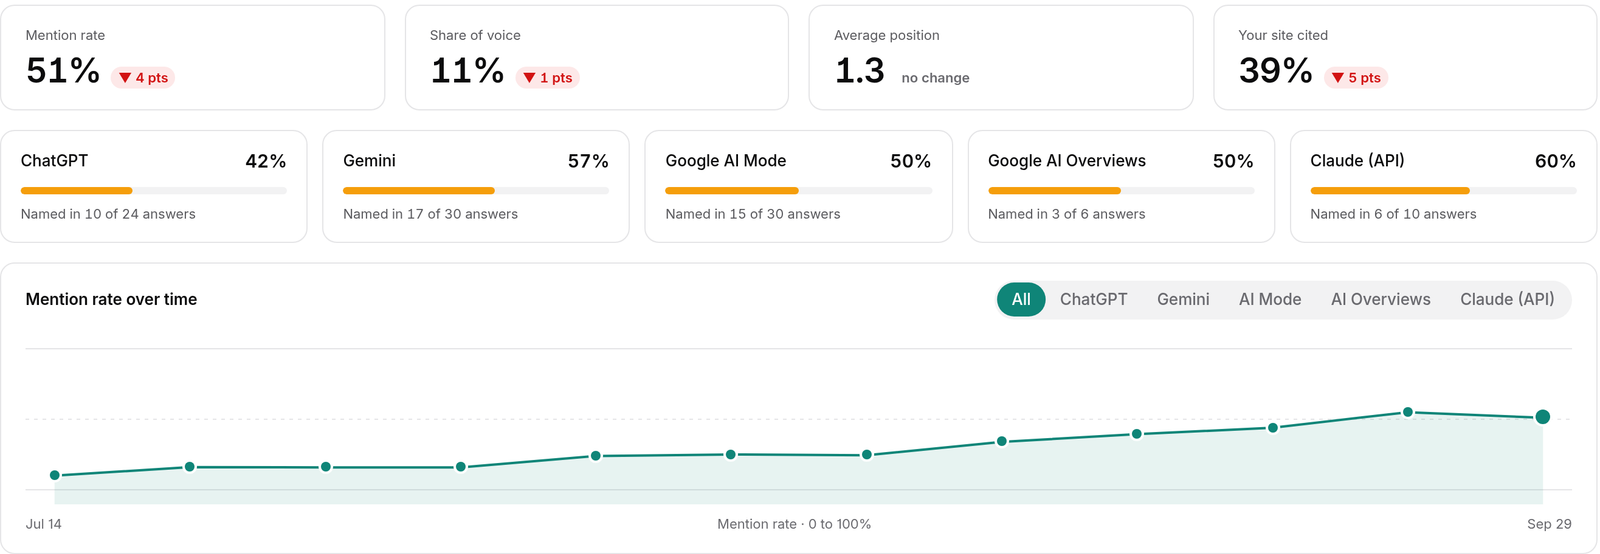The image size is (1600, 554).
Task: Select the All filter tab
Action: [x=1021, y=299]
